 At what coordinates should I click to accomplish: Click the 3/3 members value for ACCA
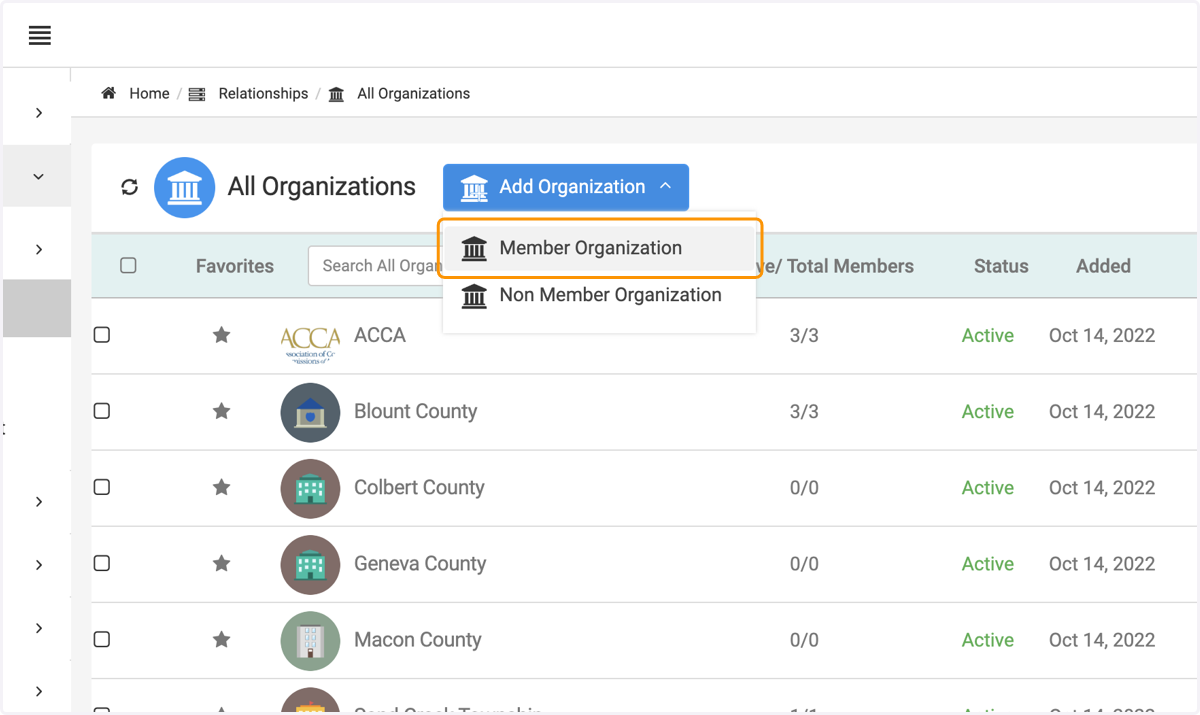point(804,335)
